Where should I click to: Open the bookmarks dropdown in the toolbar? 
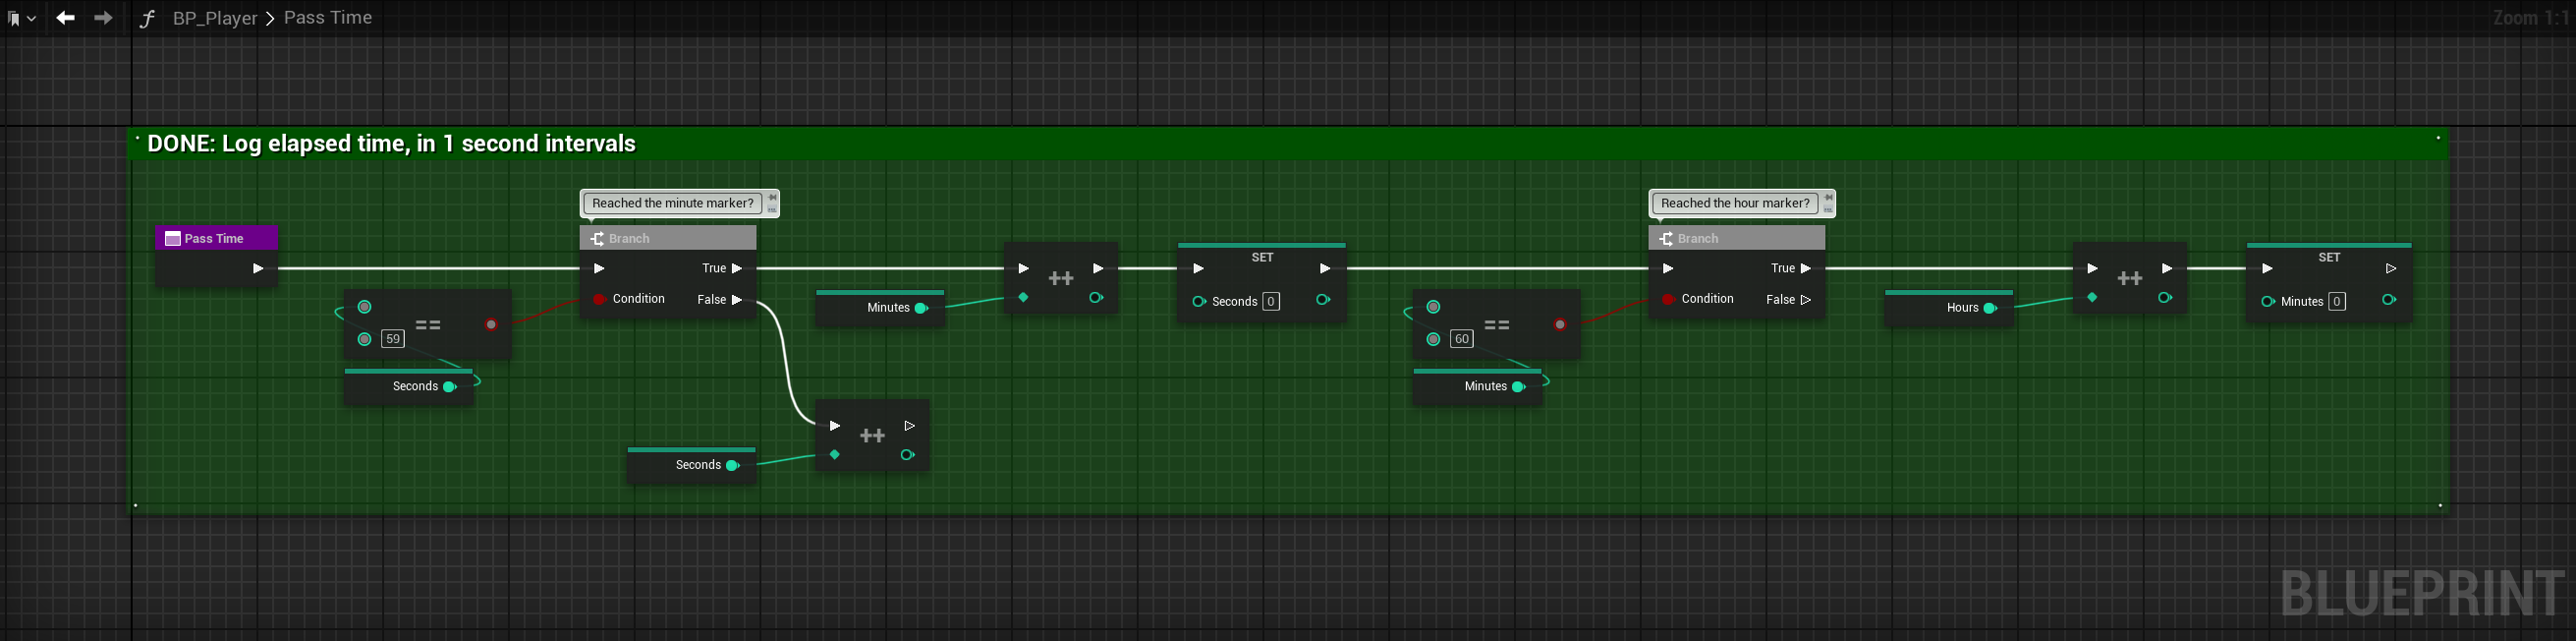point(21,18)
